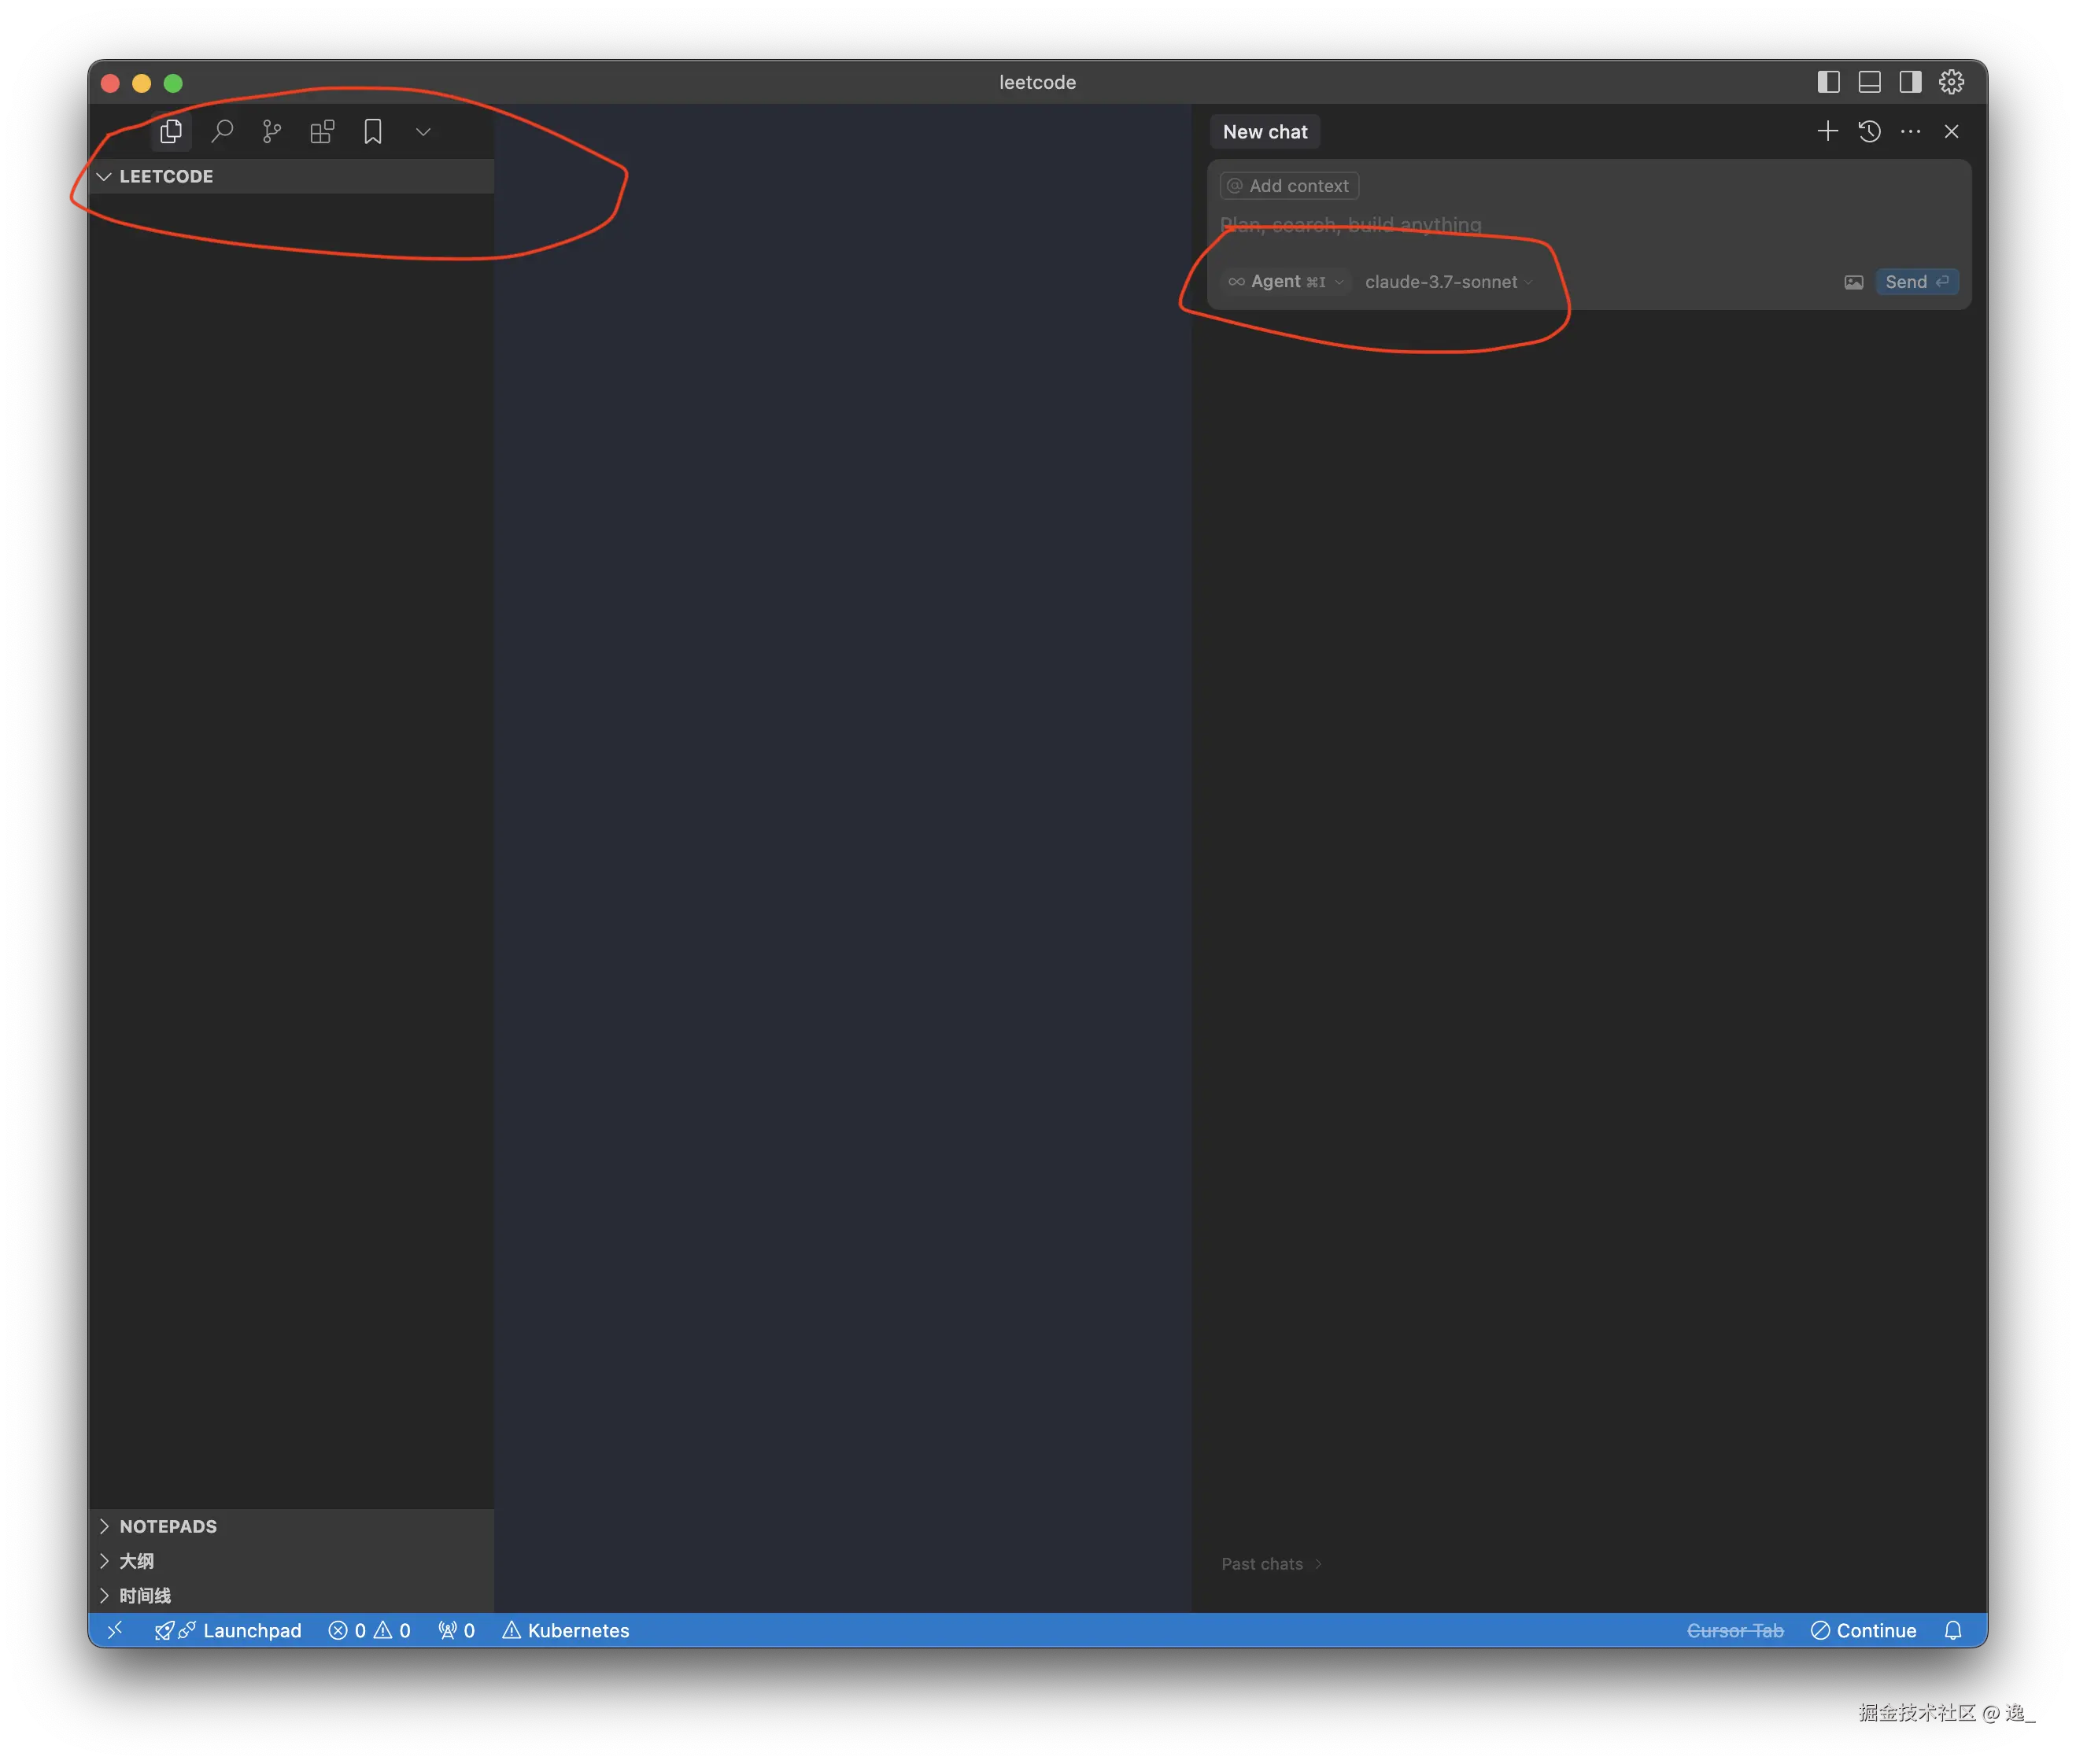2076x1764 pixels.
Task: Expand the NOTEPADS section
Action: point(168,1526)
